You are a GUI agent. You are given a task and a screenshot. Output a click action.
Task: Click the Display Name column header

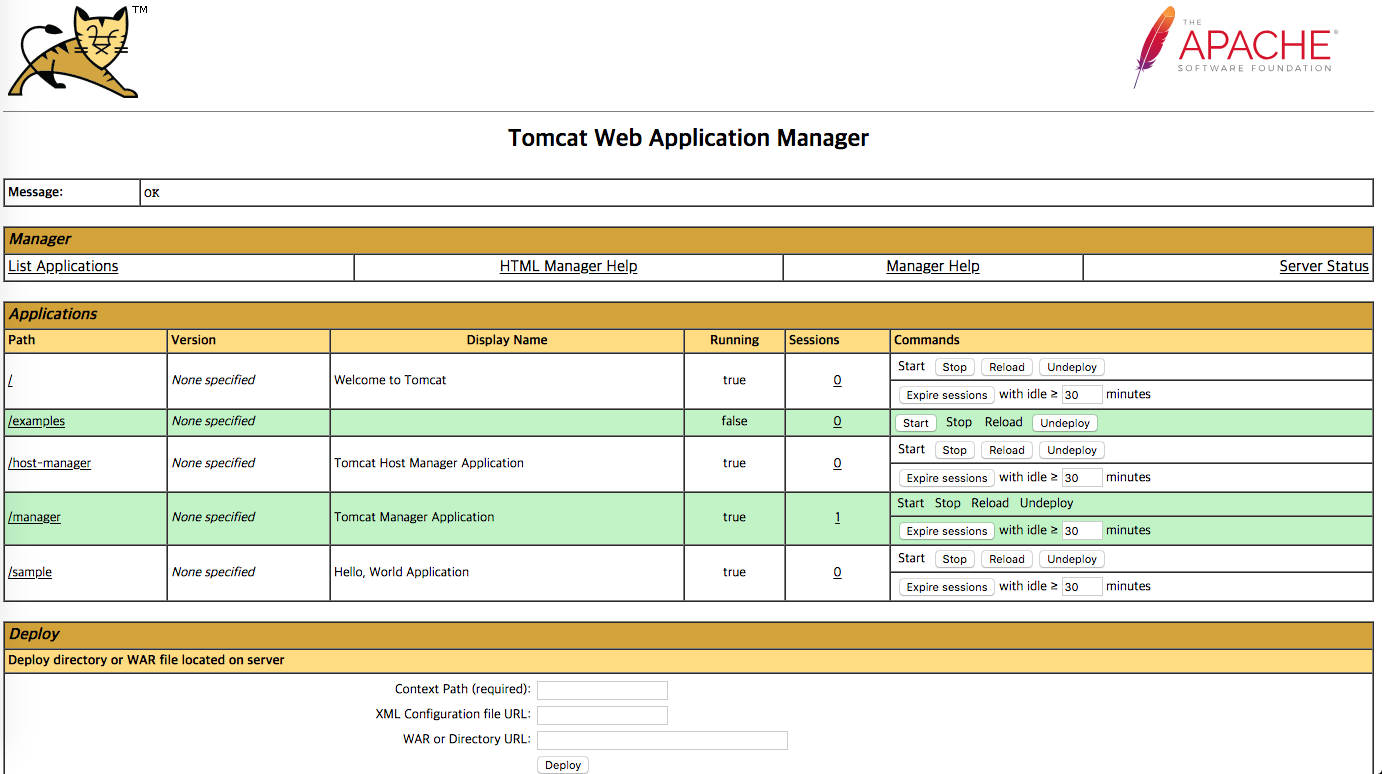(x=507, y=340)
